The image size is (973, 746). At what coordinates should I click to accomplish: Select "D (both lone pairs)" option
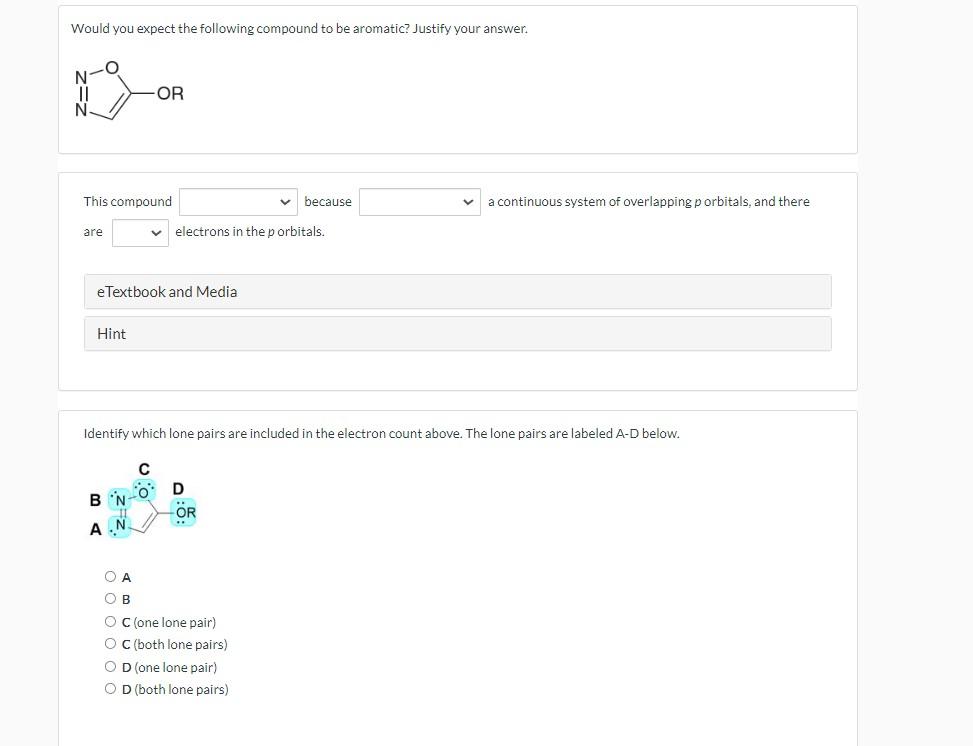[x=111, y=688]
